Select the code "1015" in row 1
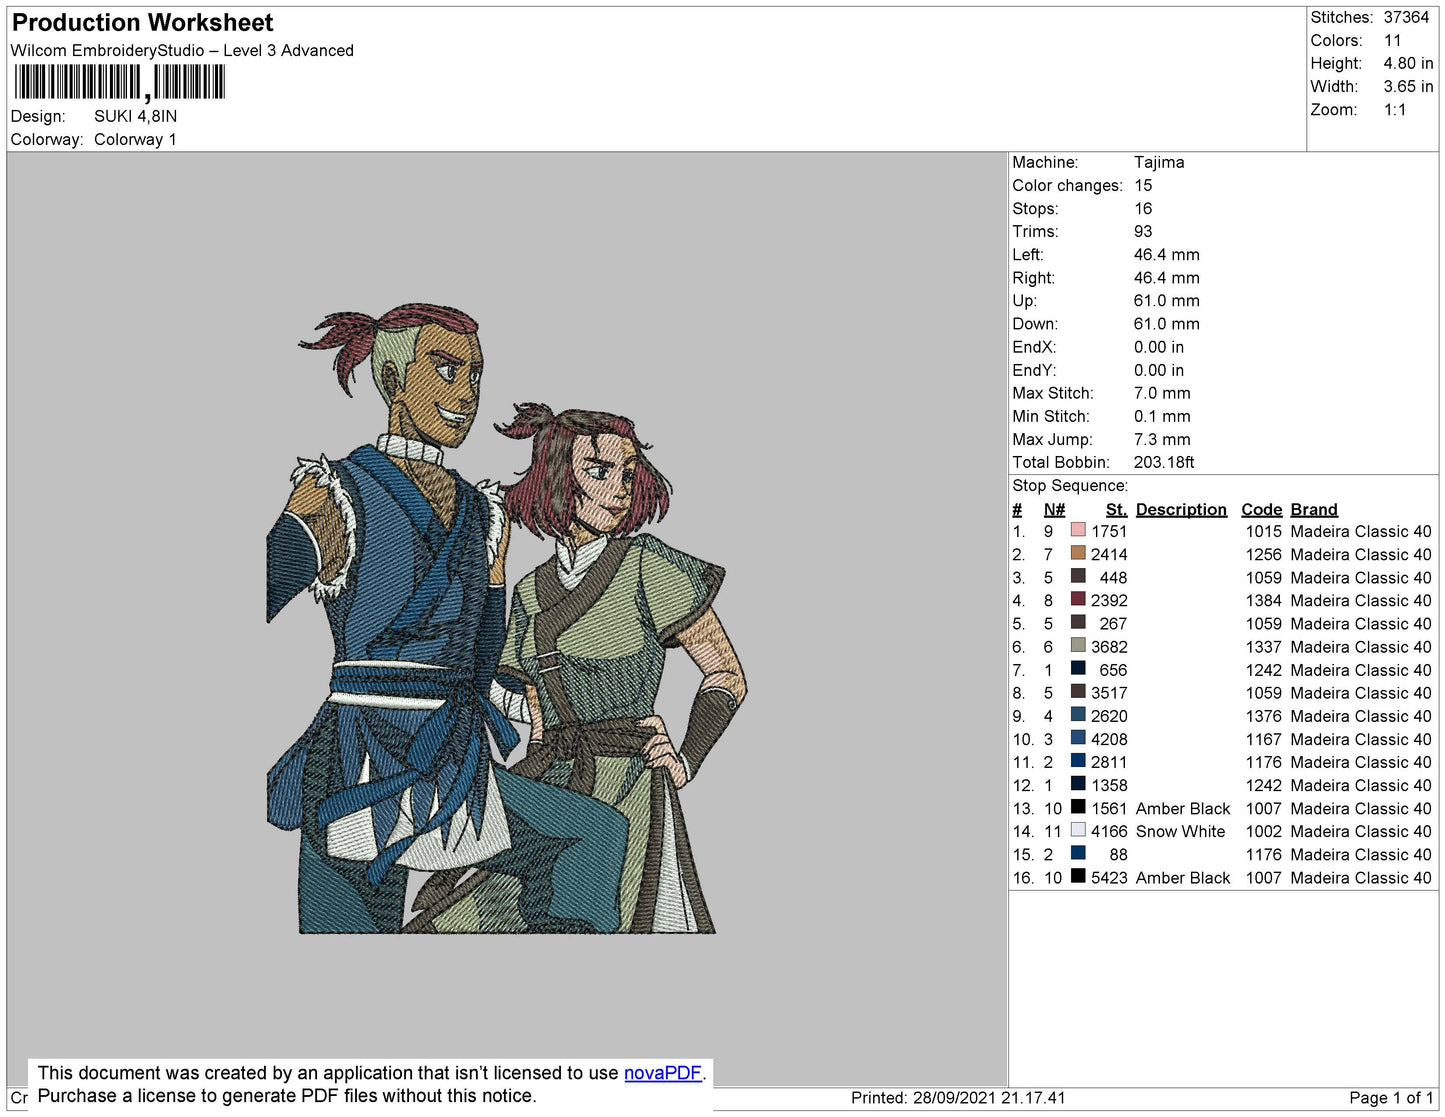Screen dimensions: 1445x1117 [1263, 531]
